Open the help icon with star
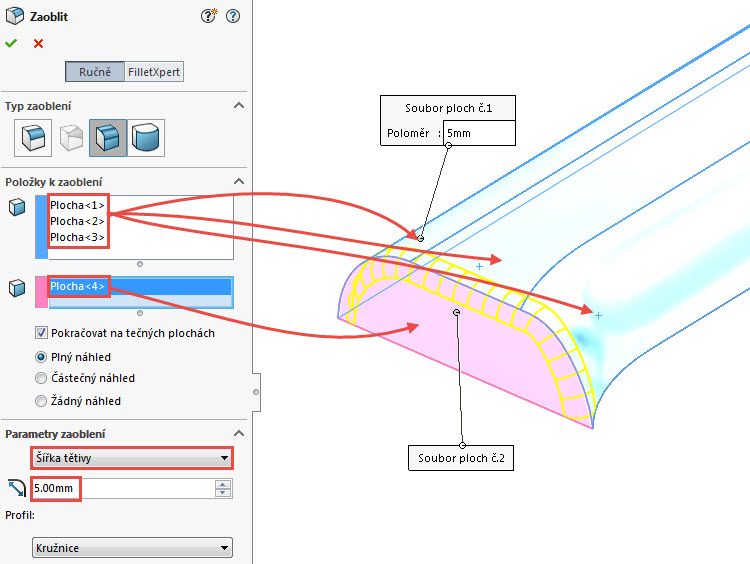Screen dimensions: 750x564 [209, 16]
